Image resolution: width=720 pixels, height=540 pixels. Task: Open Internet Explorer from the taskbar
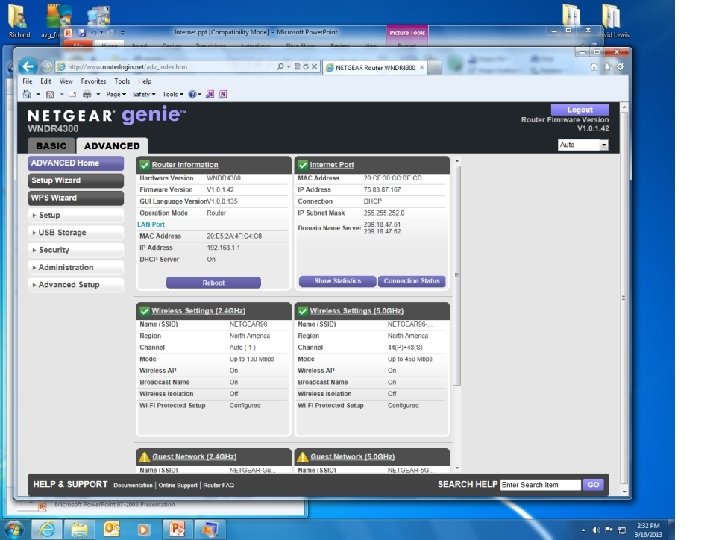pyautogui.click(x=47, y=529)
